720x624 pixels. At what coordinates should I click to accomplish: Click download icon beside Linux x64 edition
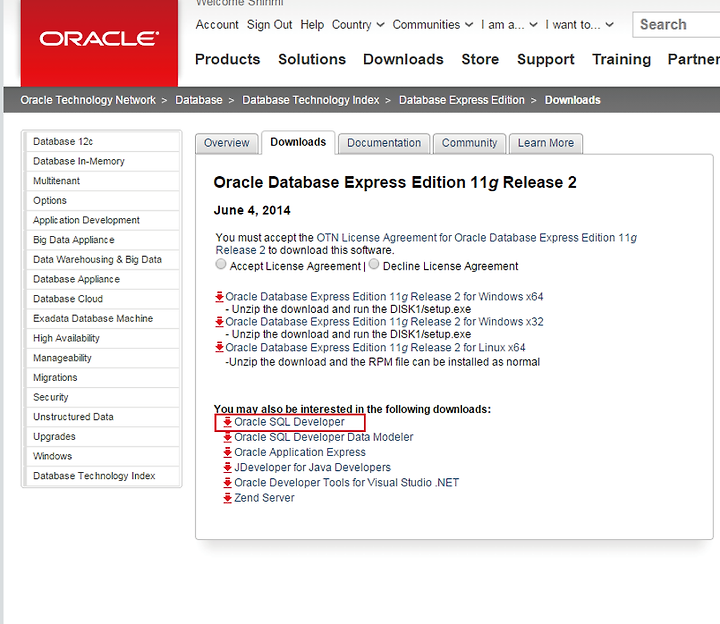point(219,348)
